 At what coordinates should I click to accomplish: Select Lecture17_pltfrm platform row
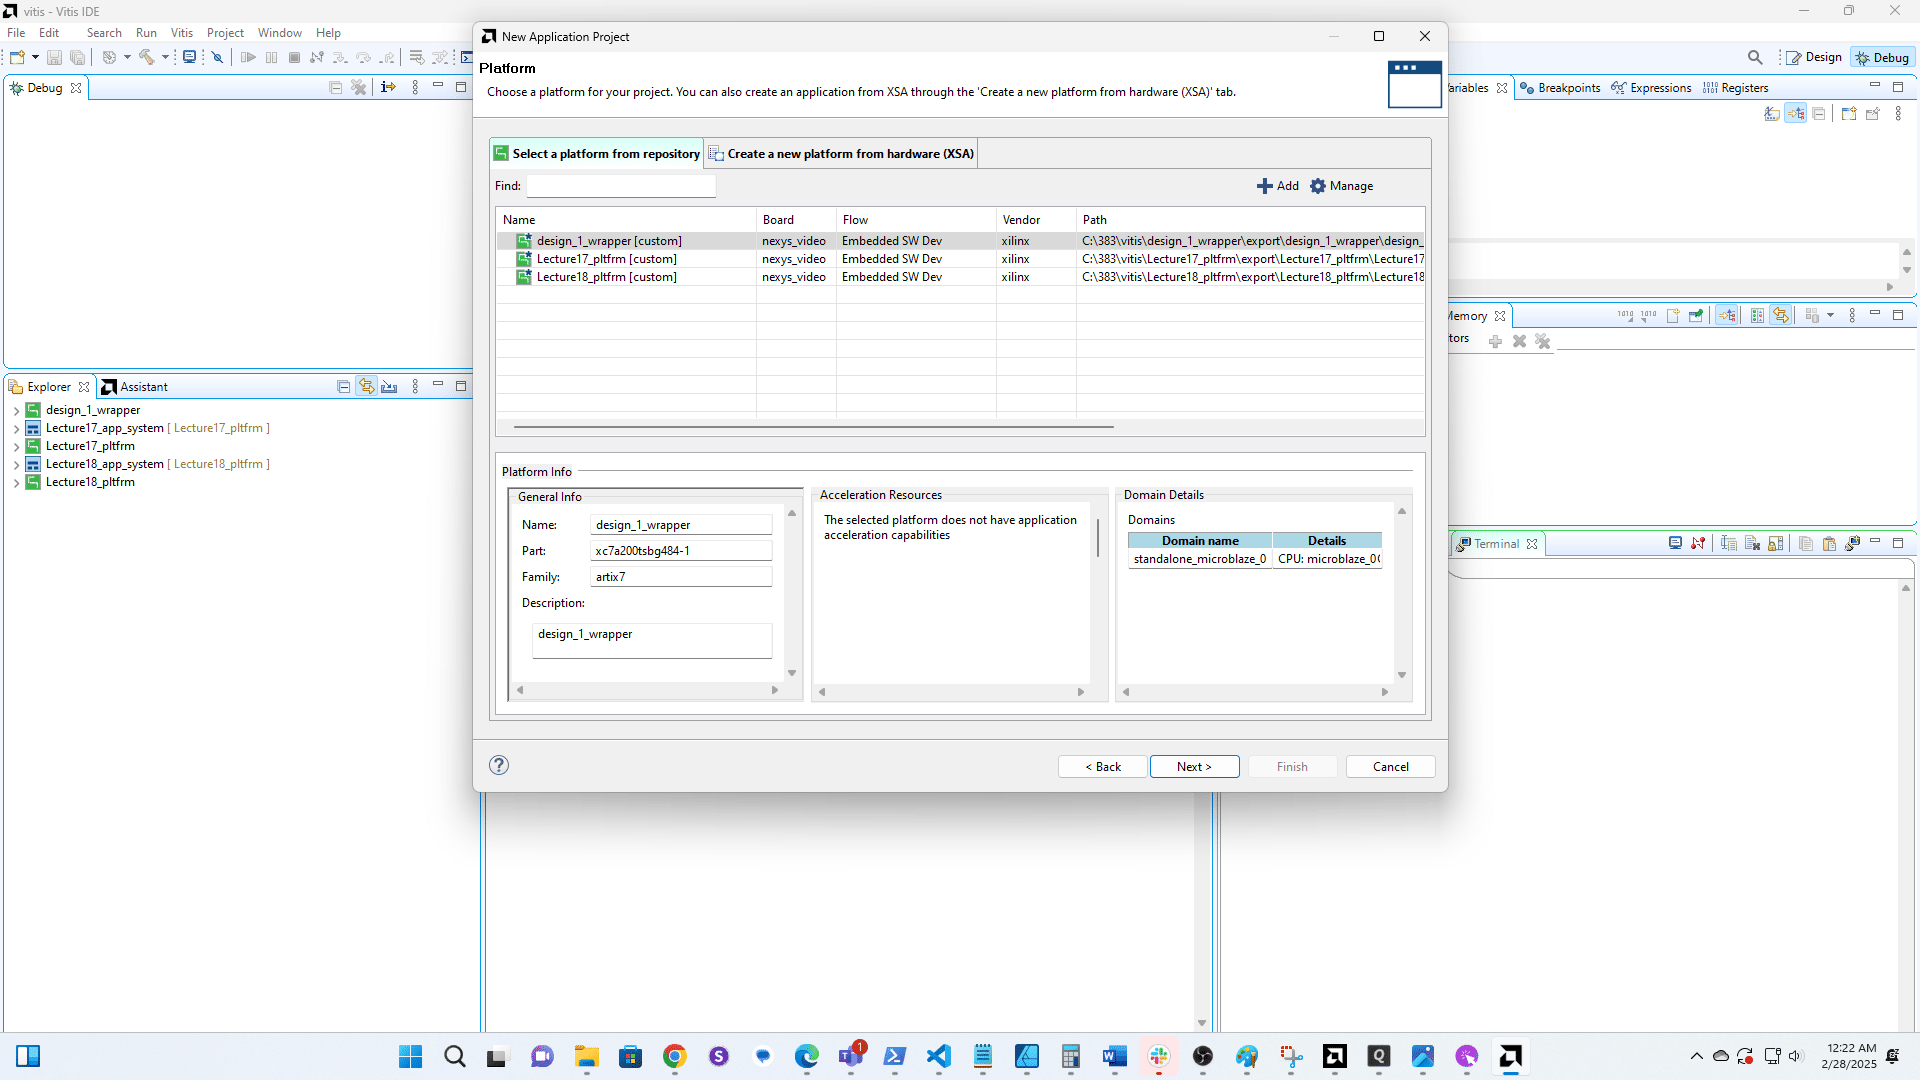coord(606,259)
